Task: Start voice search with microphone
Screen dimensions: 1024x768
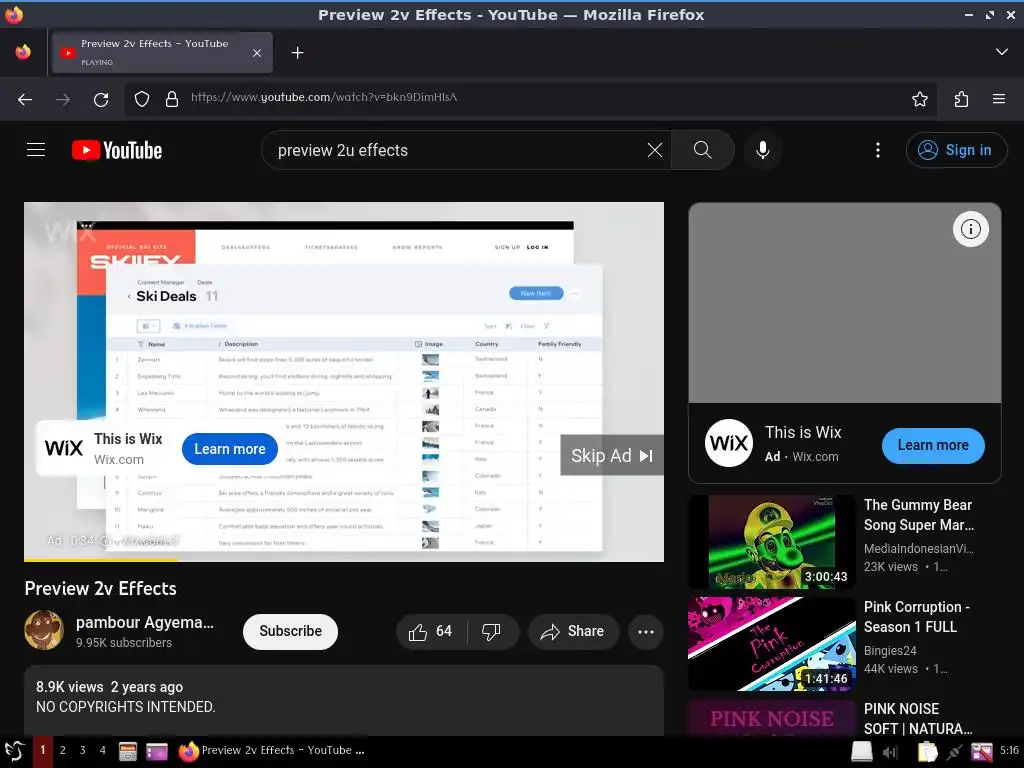Action: click(x=762, y=150)
